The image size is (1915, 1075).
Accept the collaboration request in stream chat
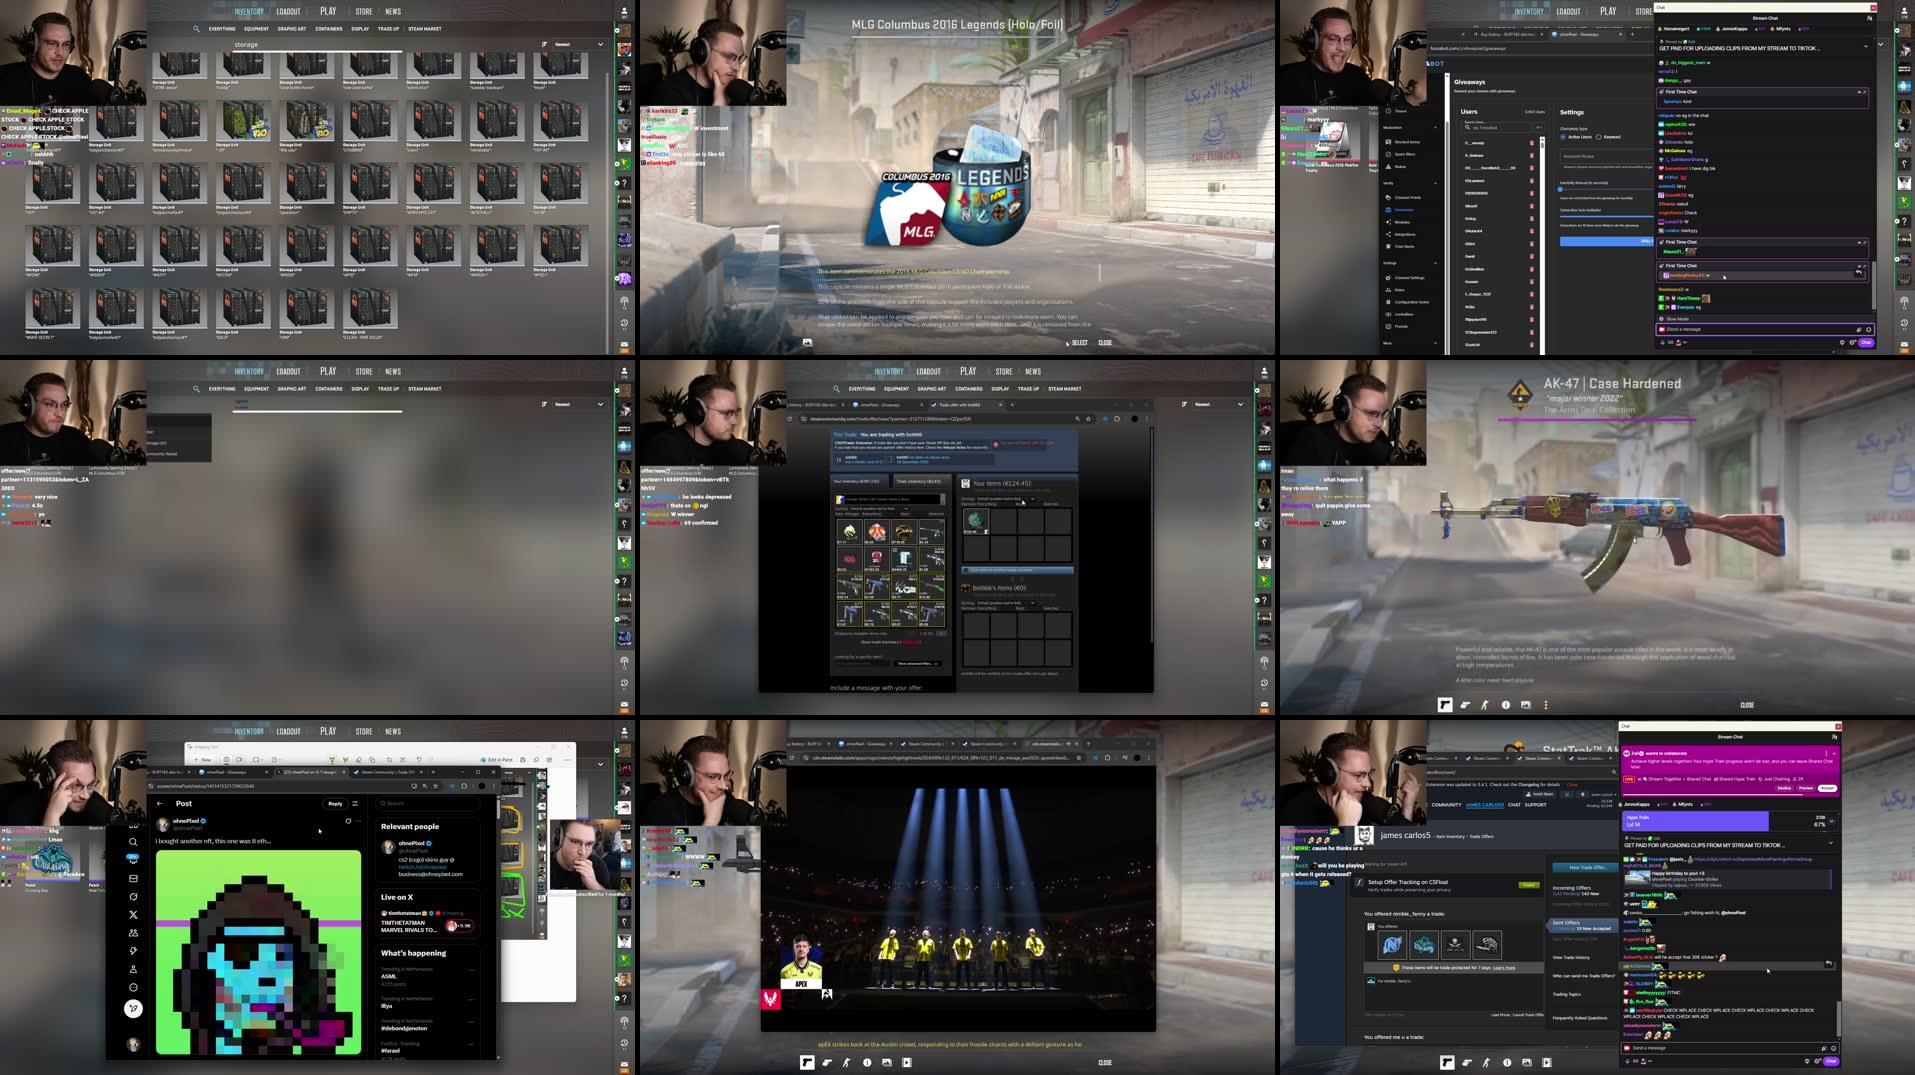(1827, 788)
